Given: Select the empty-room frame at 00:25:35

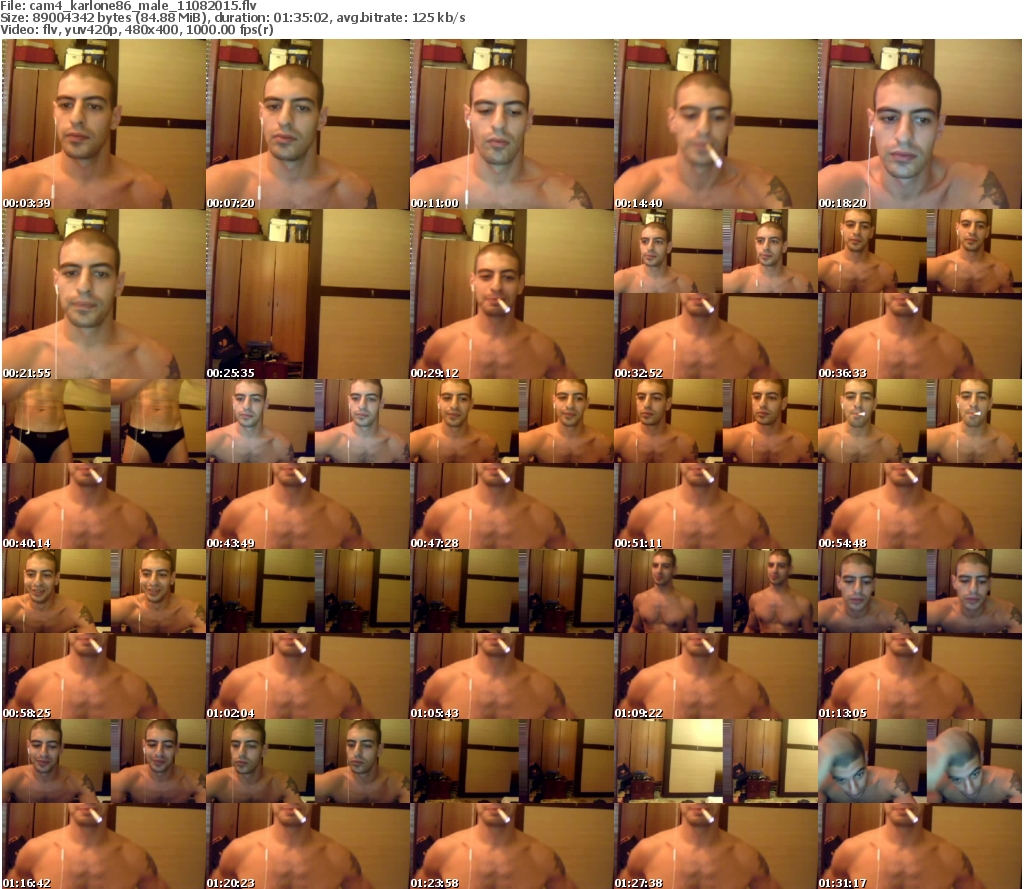Looking at the screenshot, I should tap(308, 294).
